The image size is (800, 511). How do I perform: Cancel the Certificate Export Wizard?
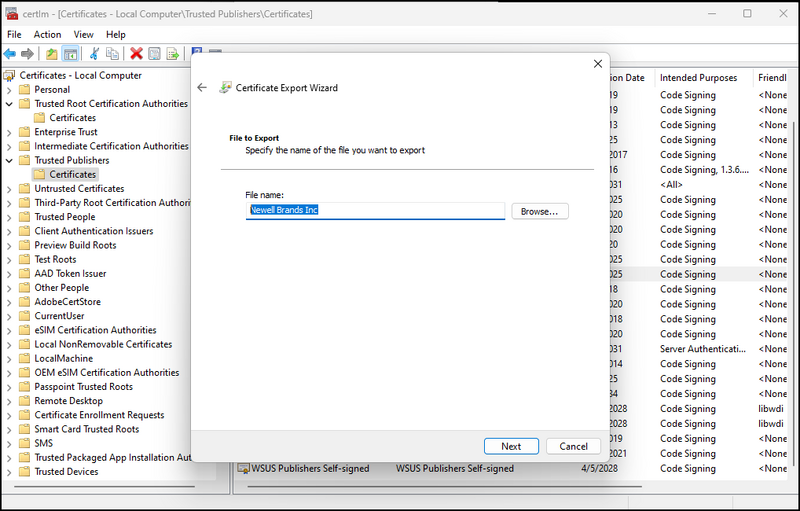point(573,446)
